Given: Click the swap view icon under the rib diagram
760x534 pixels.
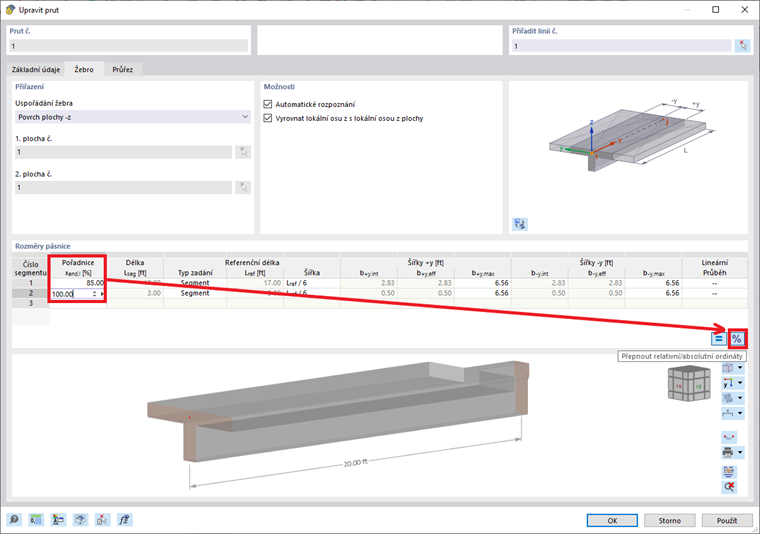Looking at the screenshot, I should [x=520, y=224].
